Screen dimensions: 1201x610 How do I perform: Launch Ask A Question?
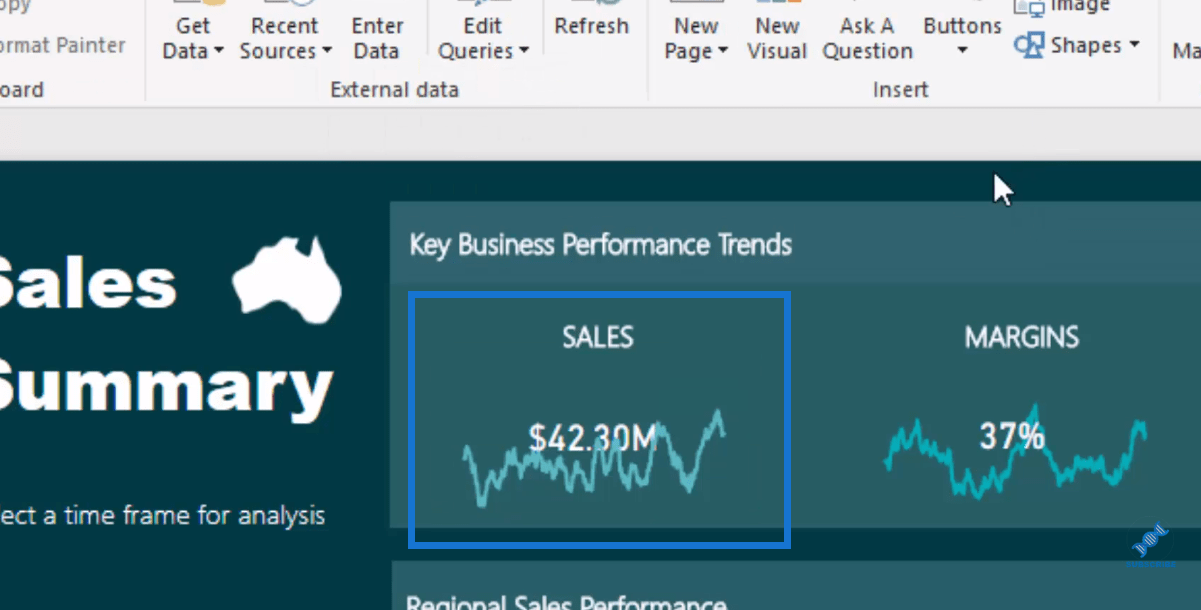point(867,30)
